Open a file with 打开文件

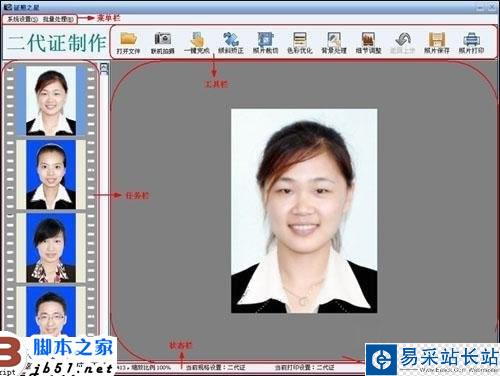pos(128,43)
